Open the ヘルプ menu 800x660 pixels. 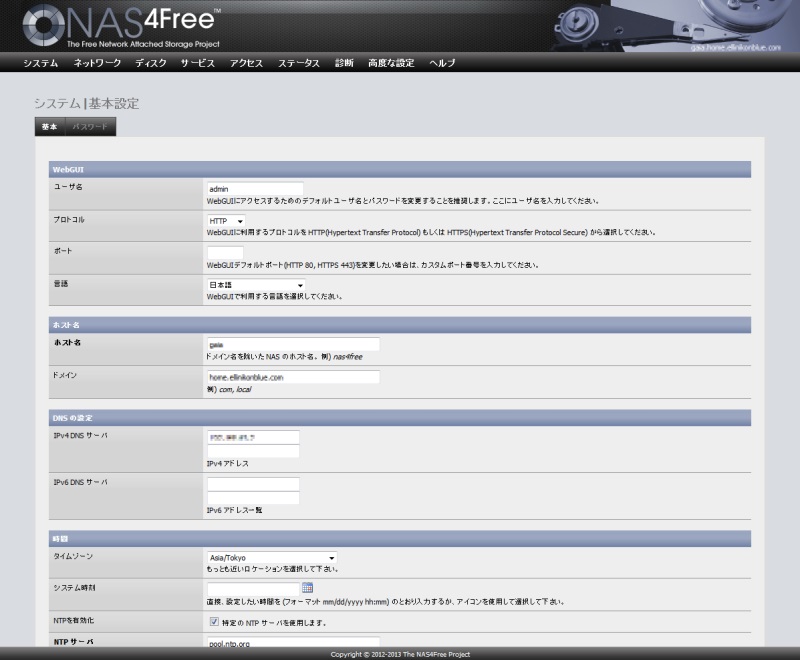[442, 63]
